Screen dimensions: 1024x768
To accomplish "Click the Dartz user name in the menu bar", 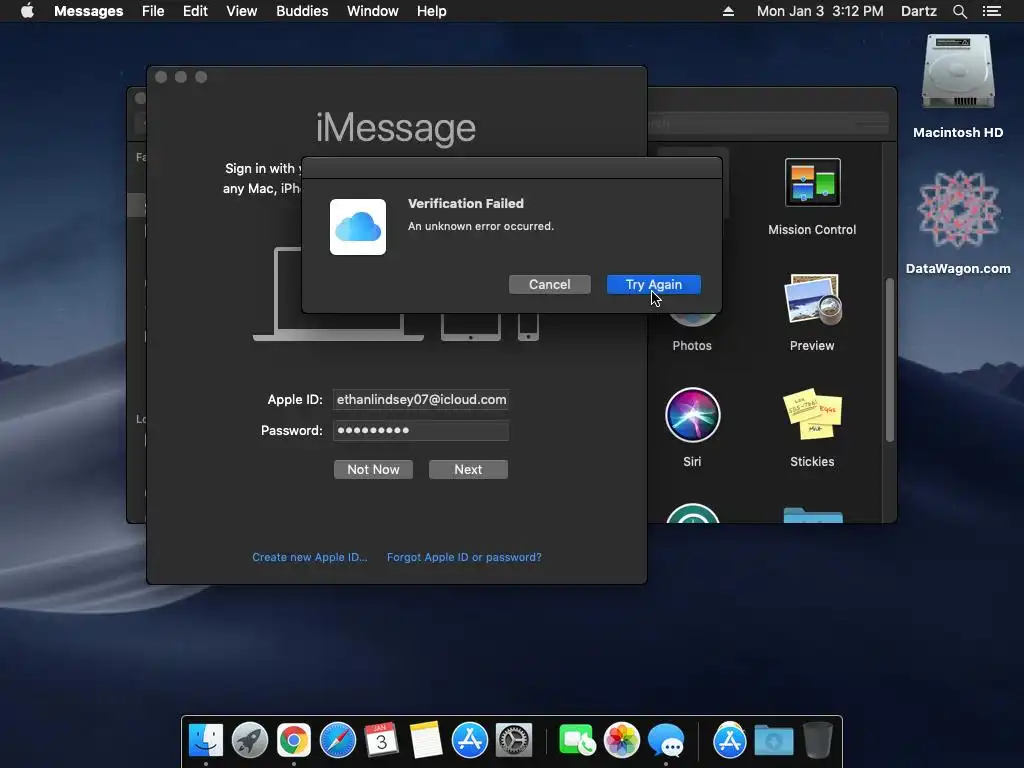I will pos(918,11).
